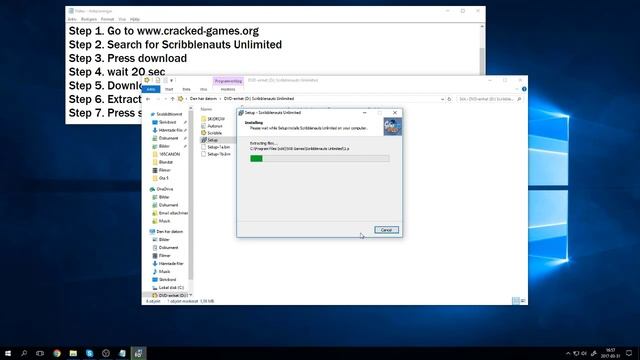Sort files by the Namn column header
The image size is (640, 360).
[x=206, y=109]
